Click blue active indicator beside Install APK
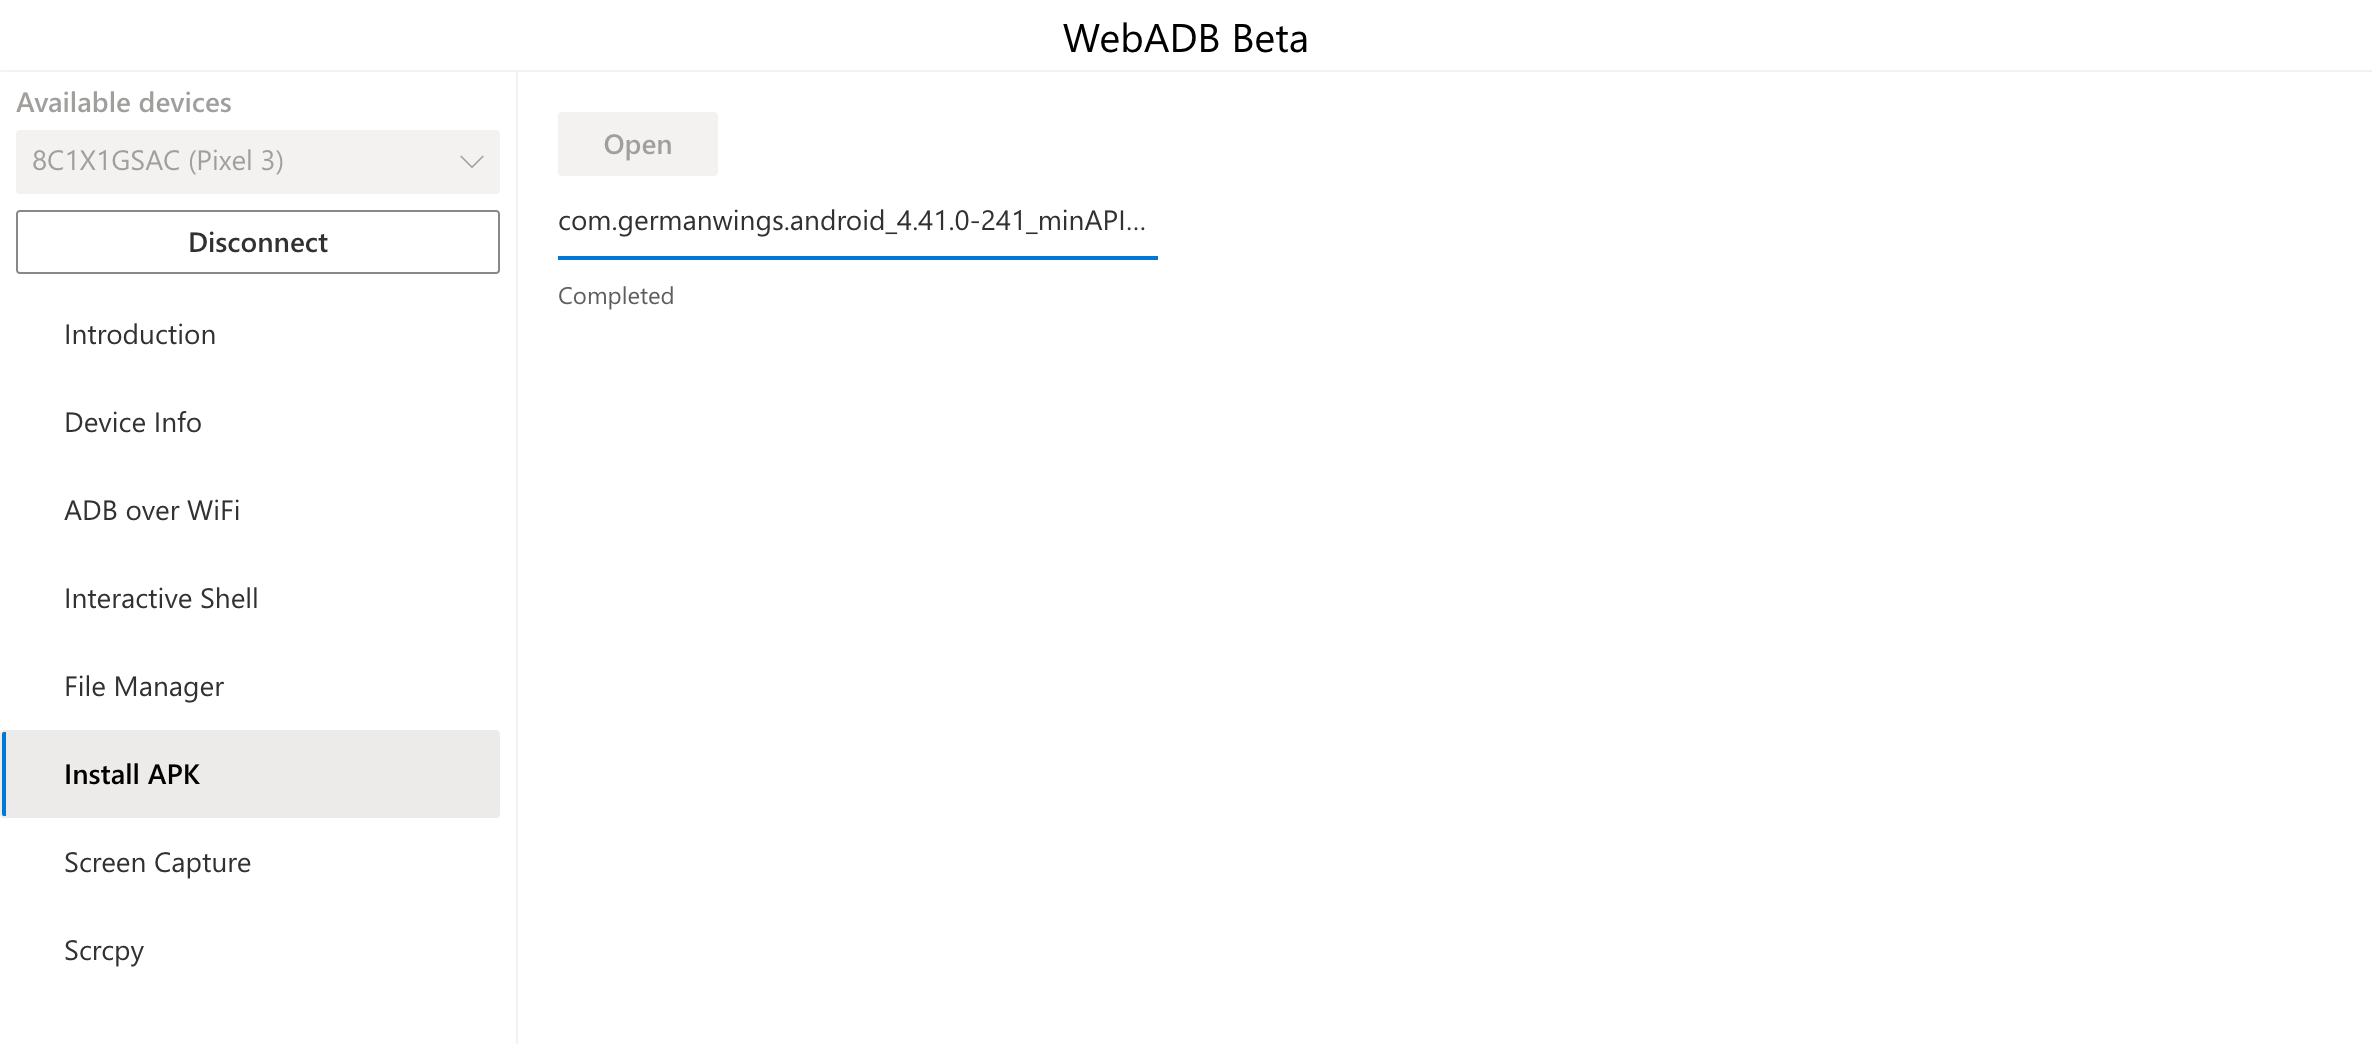2372x1044 pixels. point(4,774)
